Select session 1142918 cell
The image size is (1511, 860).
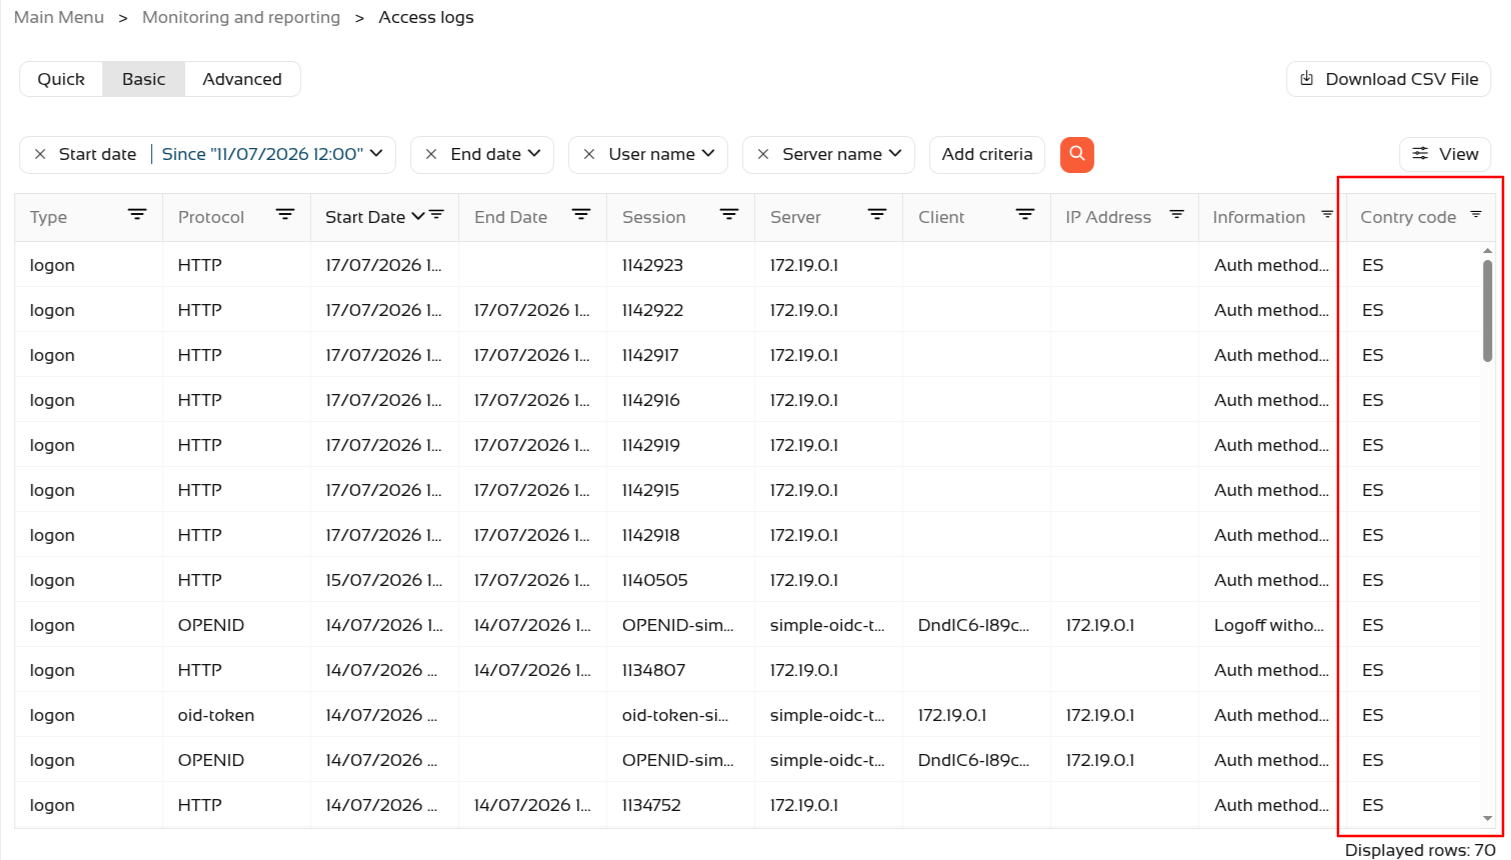[x=680, y=535]
